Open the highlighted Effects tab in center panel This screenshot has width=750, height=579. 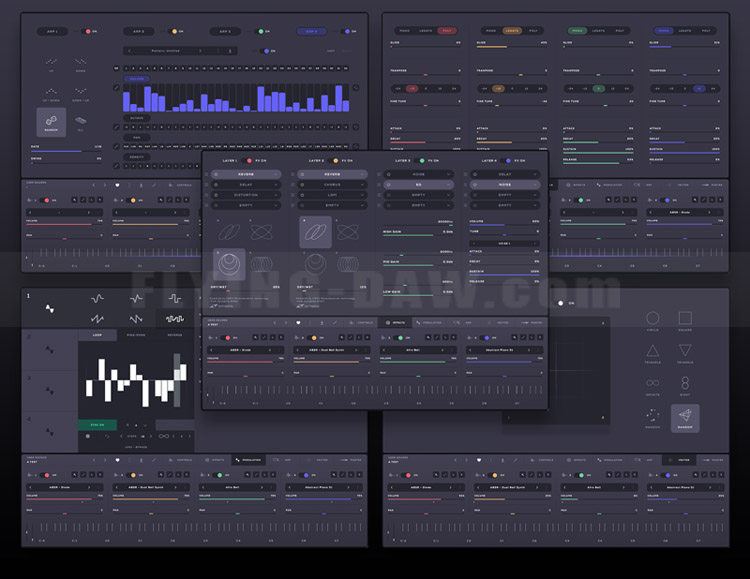[396, 323]
